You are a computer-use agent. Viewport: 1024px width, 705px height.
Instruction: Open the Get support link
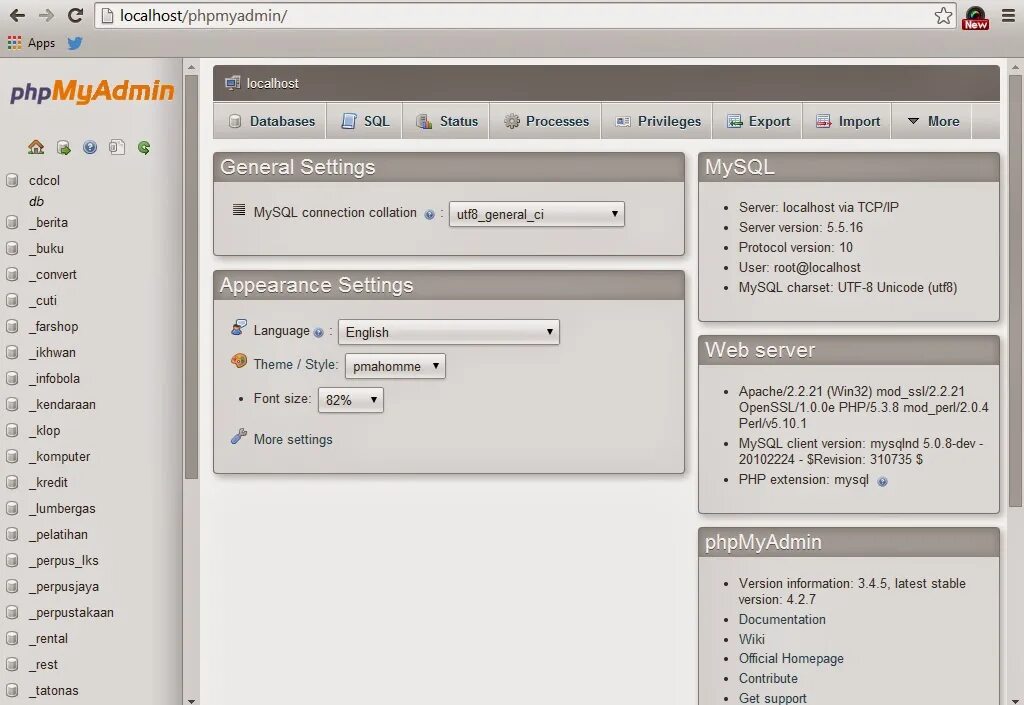[773, 698]
